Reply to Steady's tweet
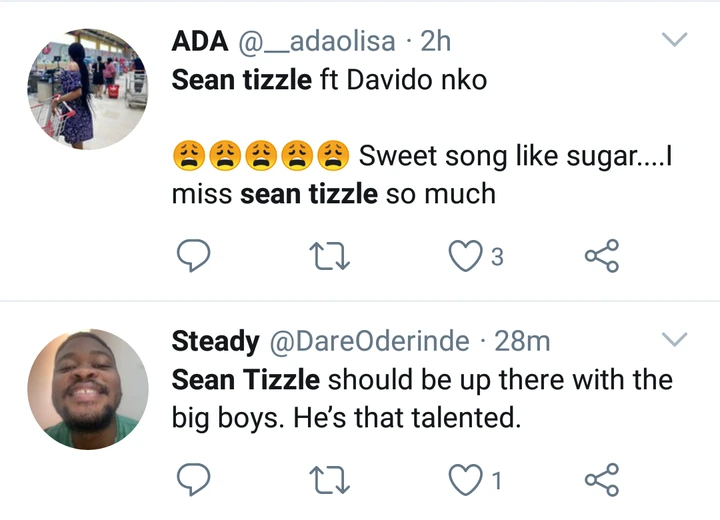The height and width of the screenshot is (520, 720). point(193,481)
